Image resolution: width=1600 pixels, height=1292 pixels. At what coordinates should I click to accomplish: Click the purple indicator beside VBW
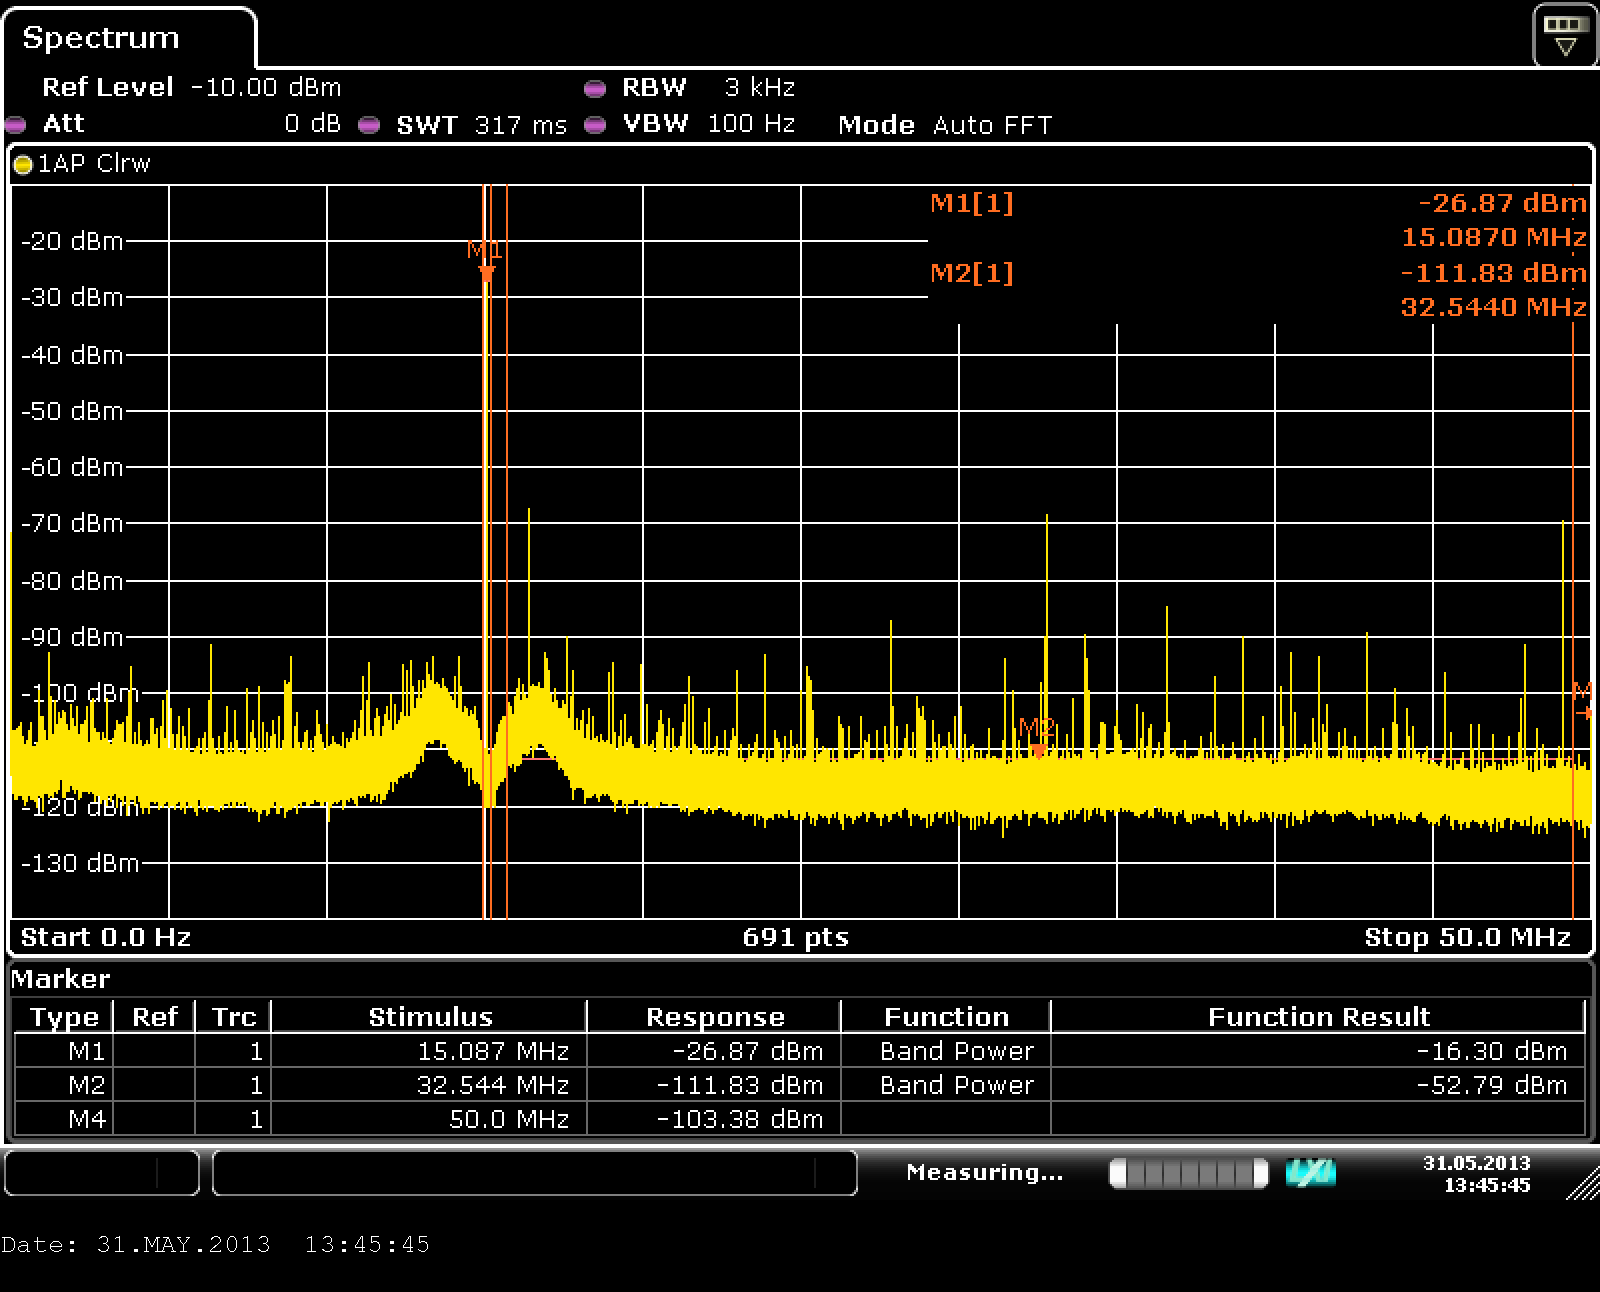[x=595, y=125]
